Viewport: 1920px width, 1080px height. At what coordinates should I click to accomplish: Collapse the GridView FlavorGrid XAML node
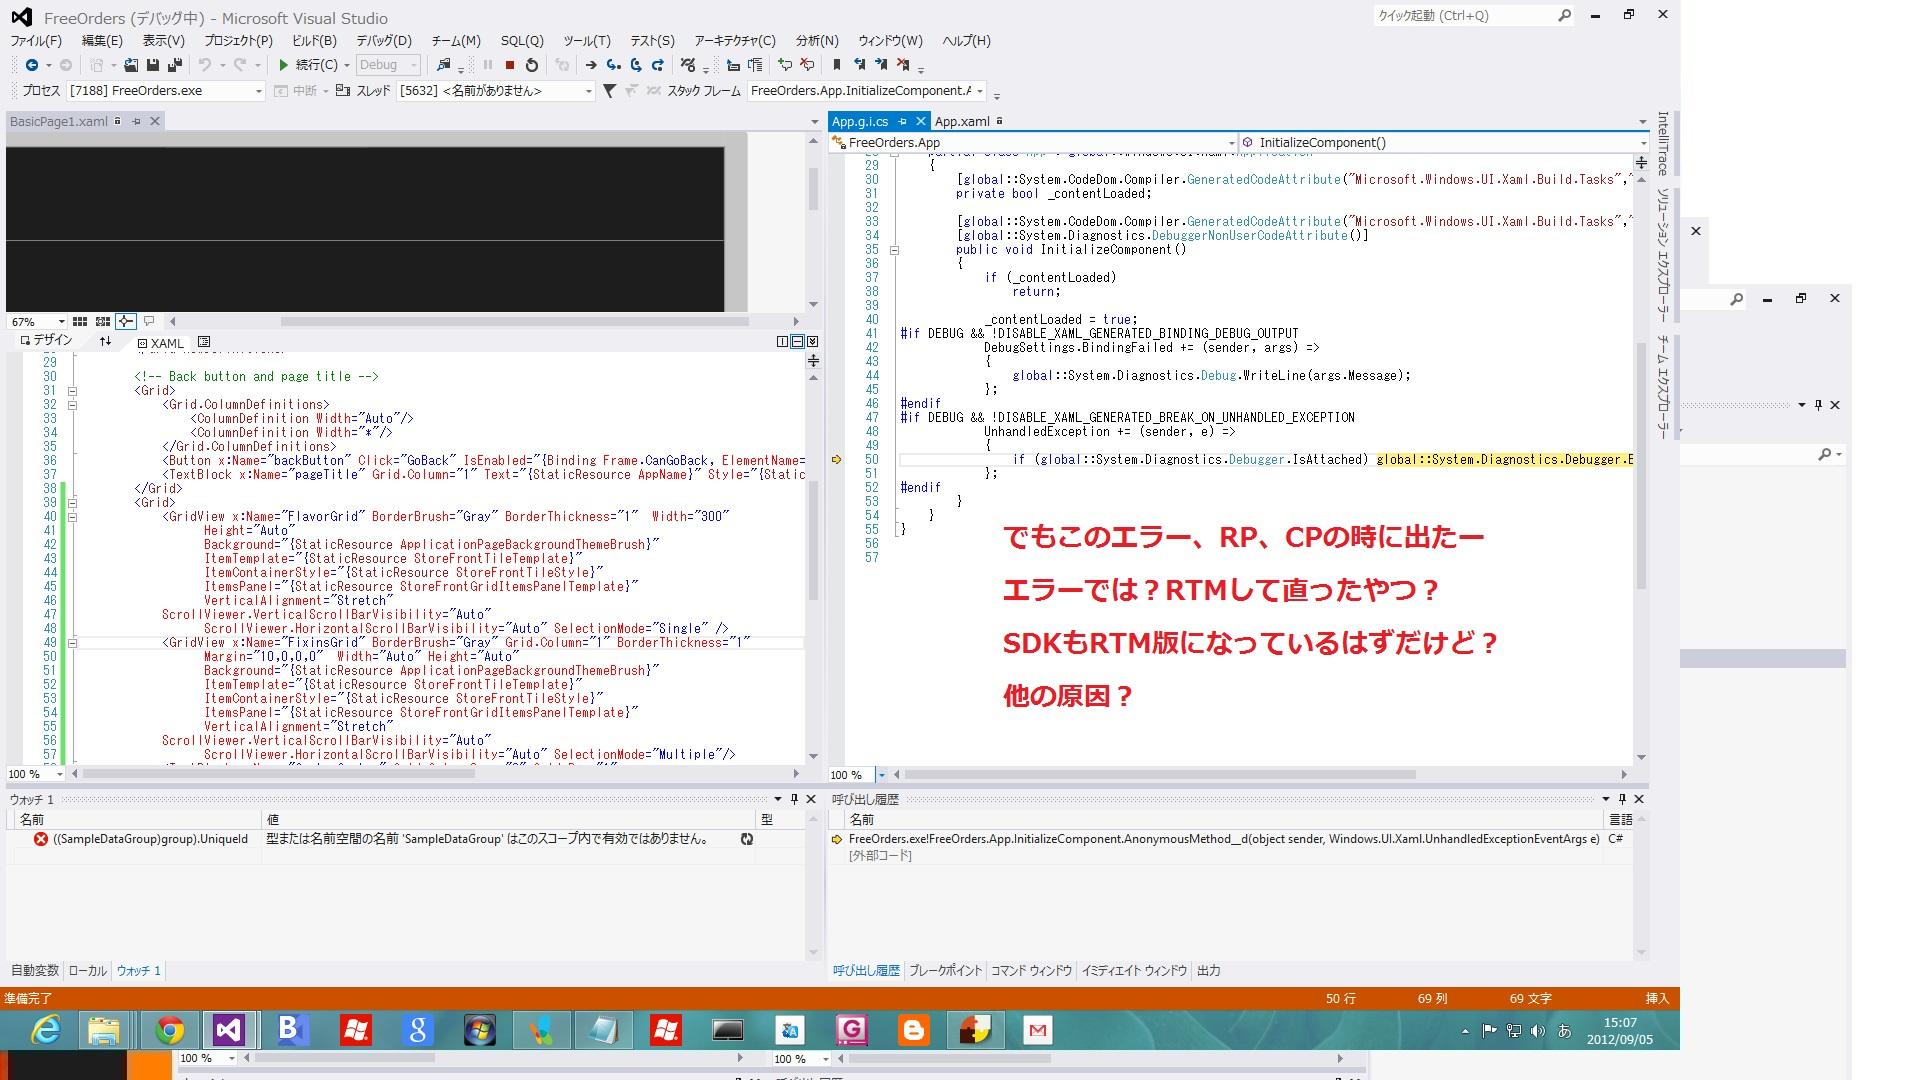click(x=72, y=517)
